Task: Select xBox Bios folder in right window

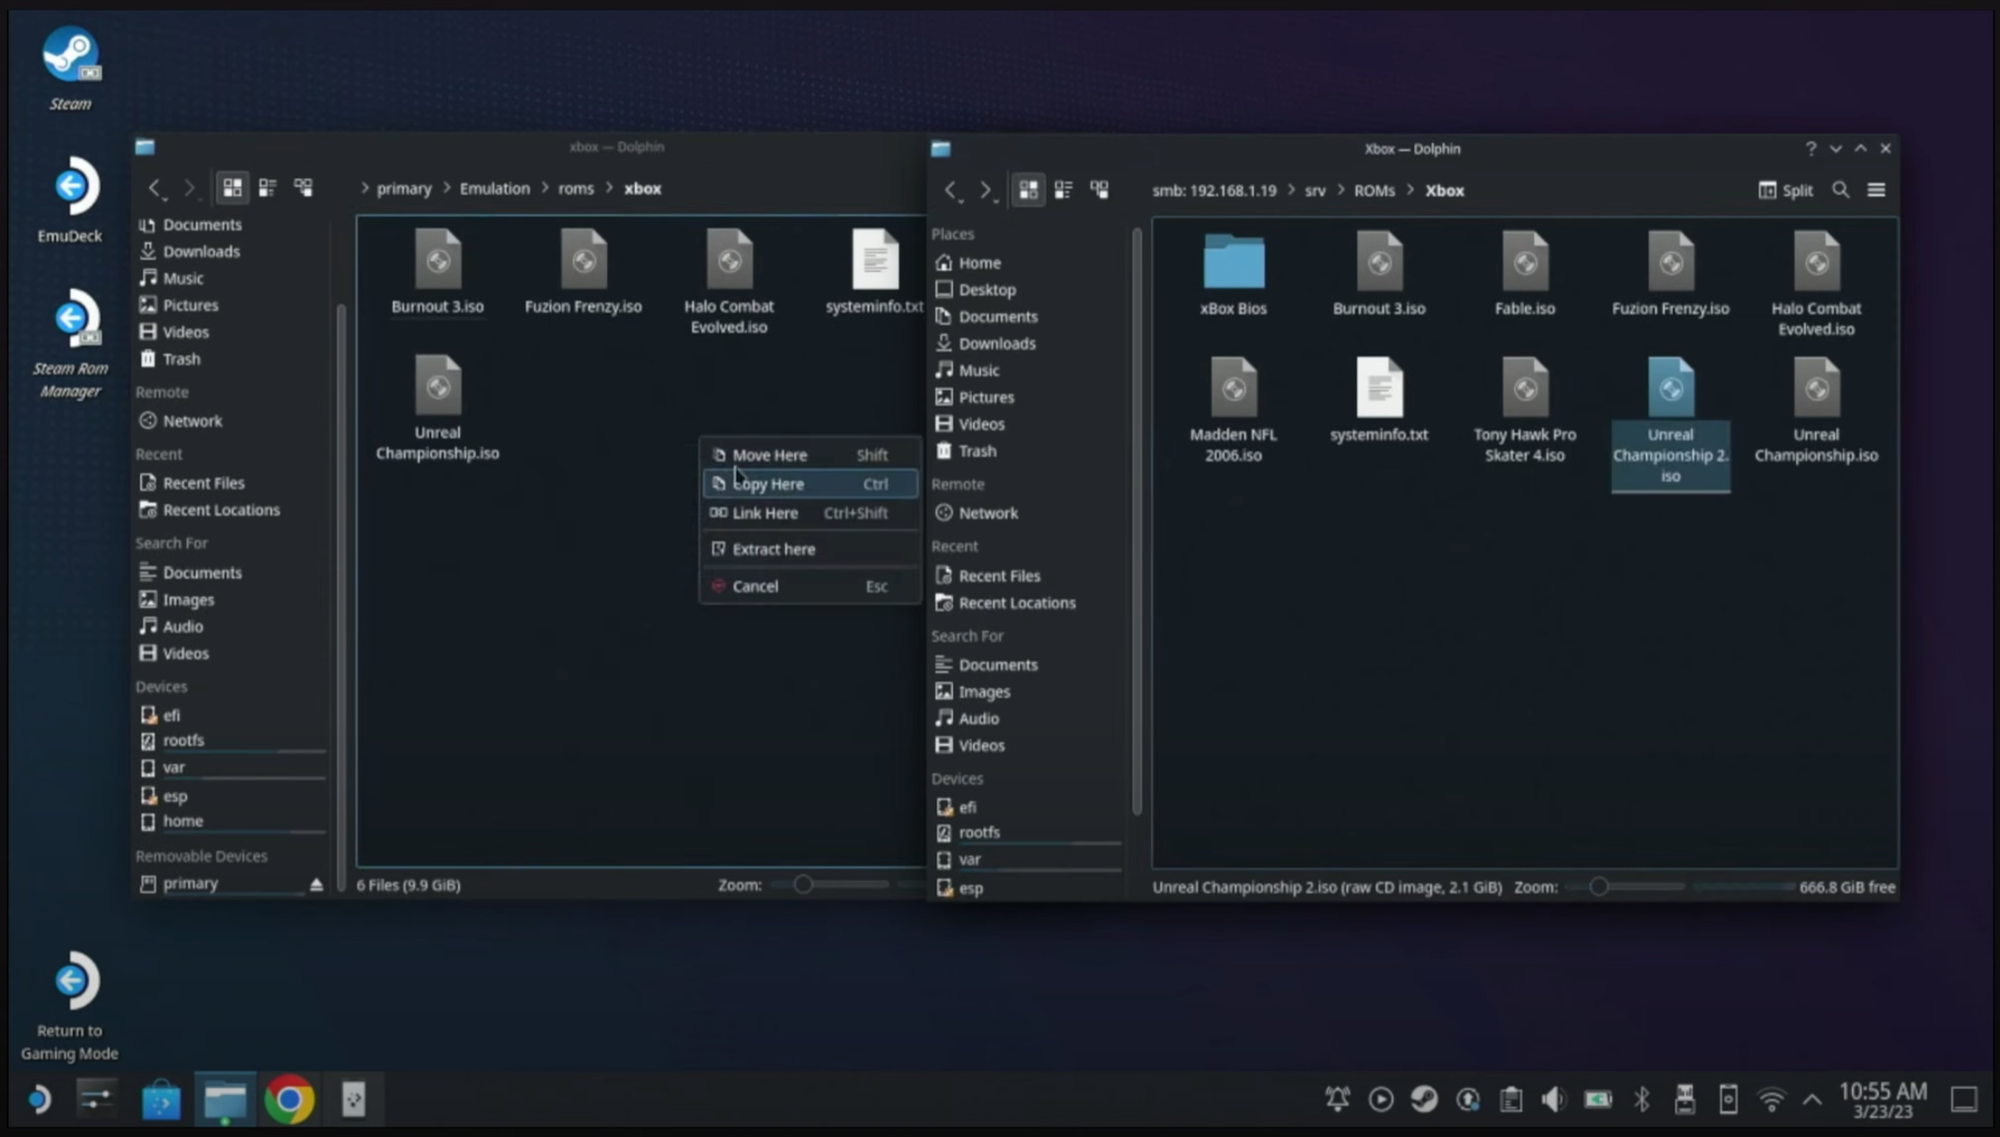Action: coord(1233,275)
